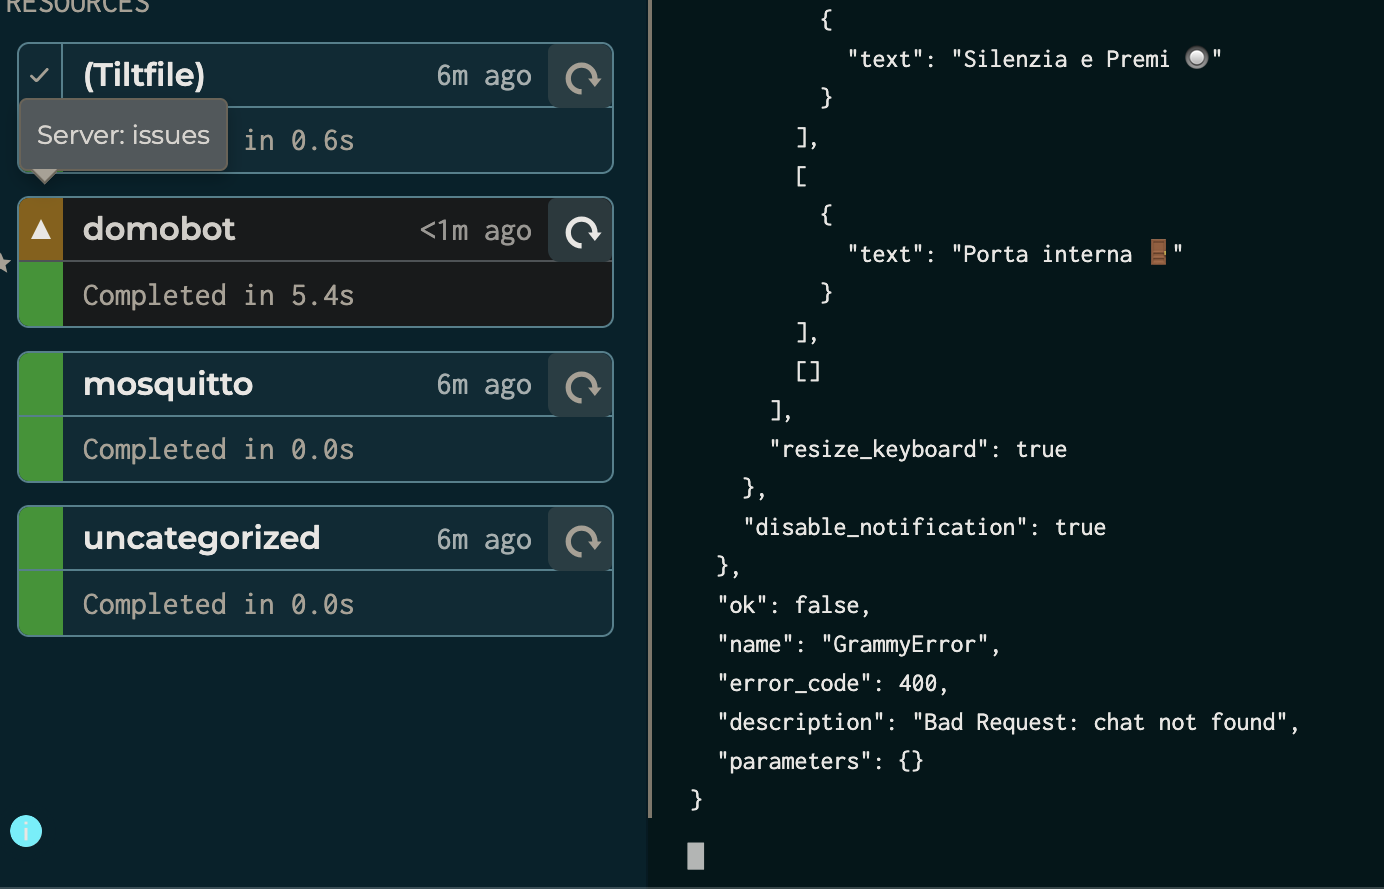This screenshot has width=1384, height=889.
Task: Click log line "error_code": 400
Action: (x=832, y=683)
